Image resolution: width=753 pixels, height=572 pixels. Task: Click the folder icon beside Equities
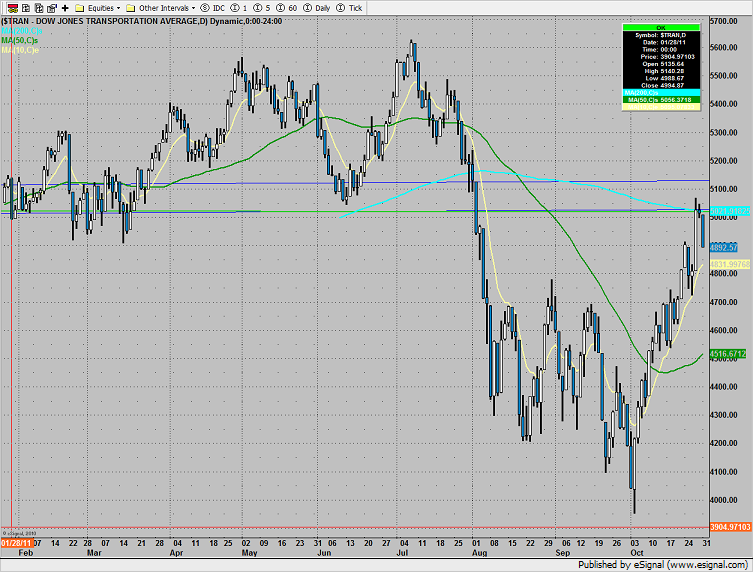click(x=80, y=8)
